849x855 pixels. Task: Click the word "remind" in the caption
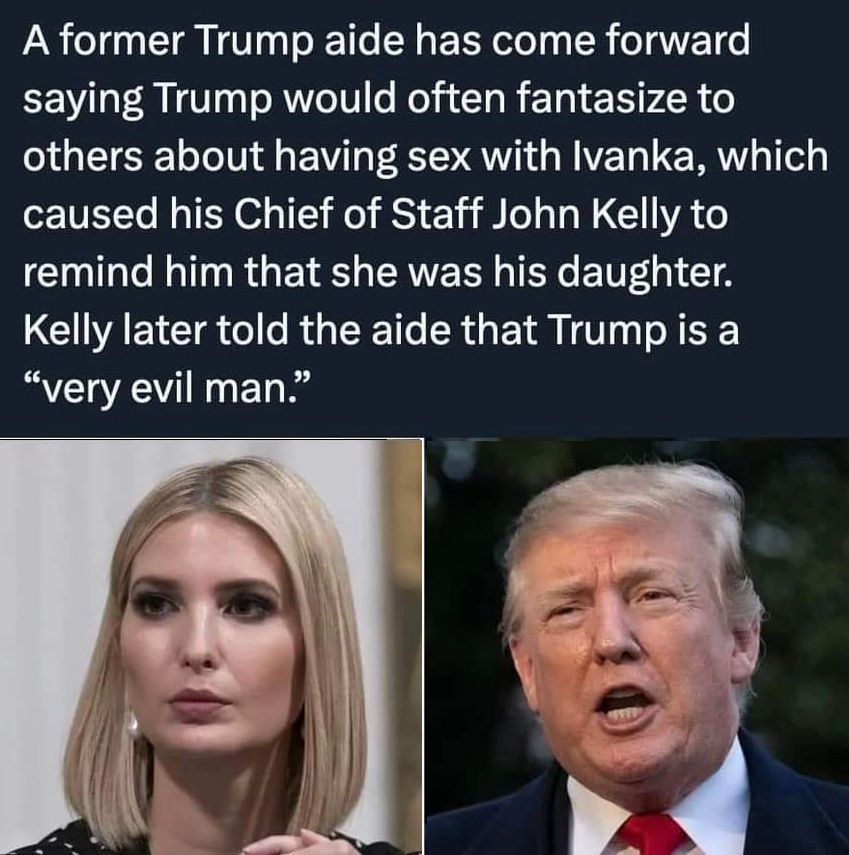(88, 273)
